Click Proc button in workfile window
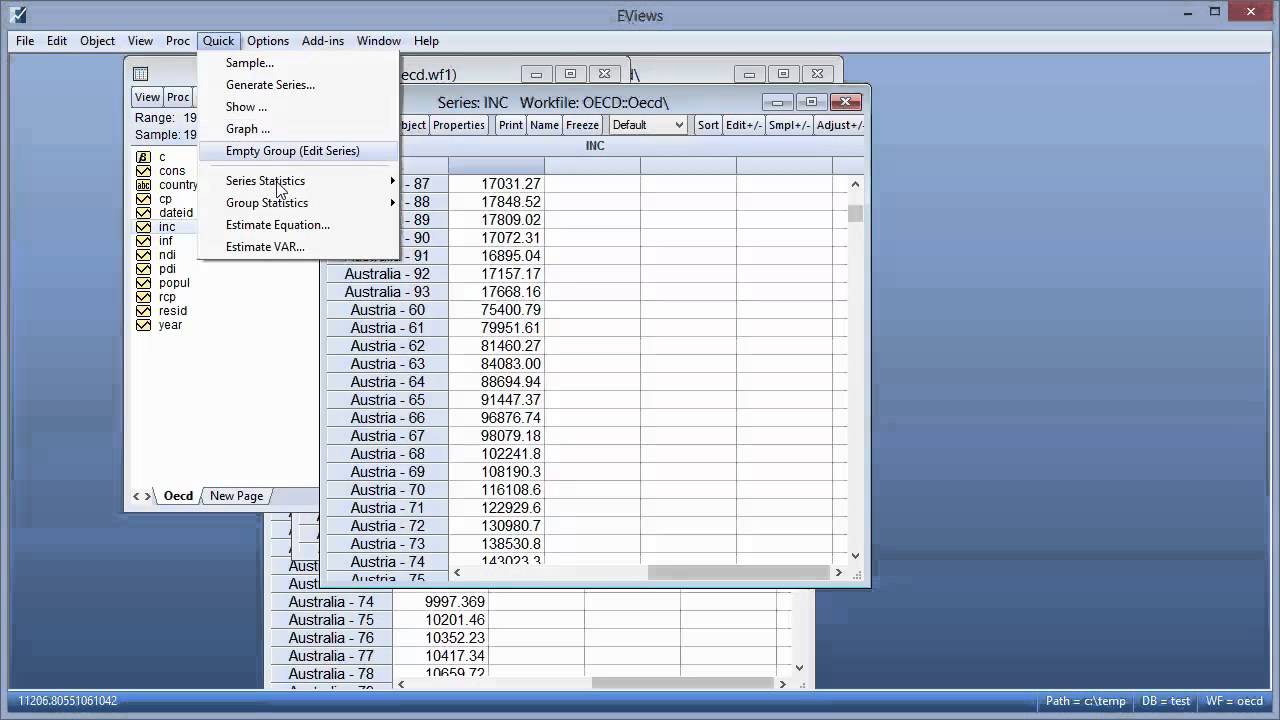1280x720 pixels. (178, 97)
